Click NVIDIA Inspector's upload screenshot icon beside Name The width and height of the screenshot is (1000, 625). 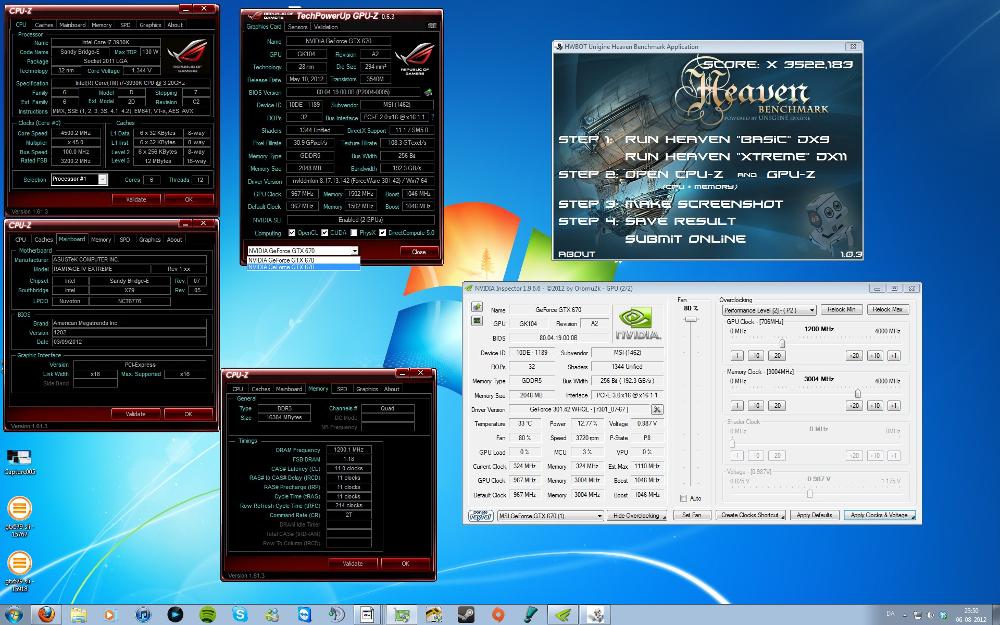(x=476, y=307)
